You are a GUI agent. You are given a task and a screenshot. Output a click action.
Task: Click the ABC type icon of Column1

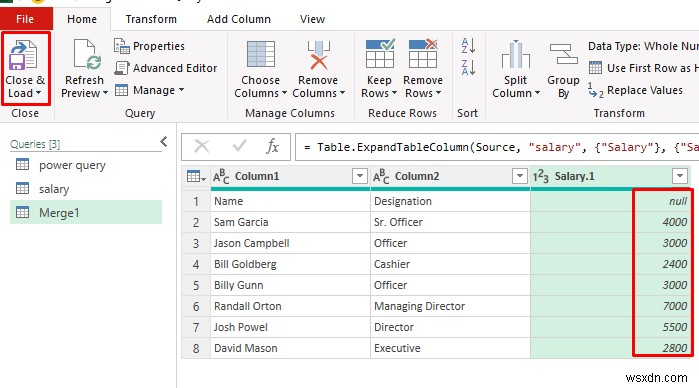pos(221,177)
